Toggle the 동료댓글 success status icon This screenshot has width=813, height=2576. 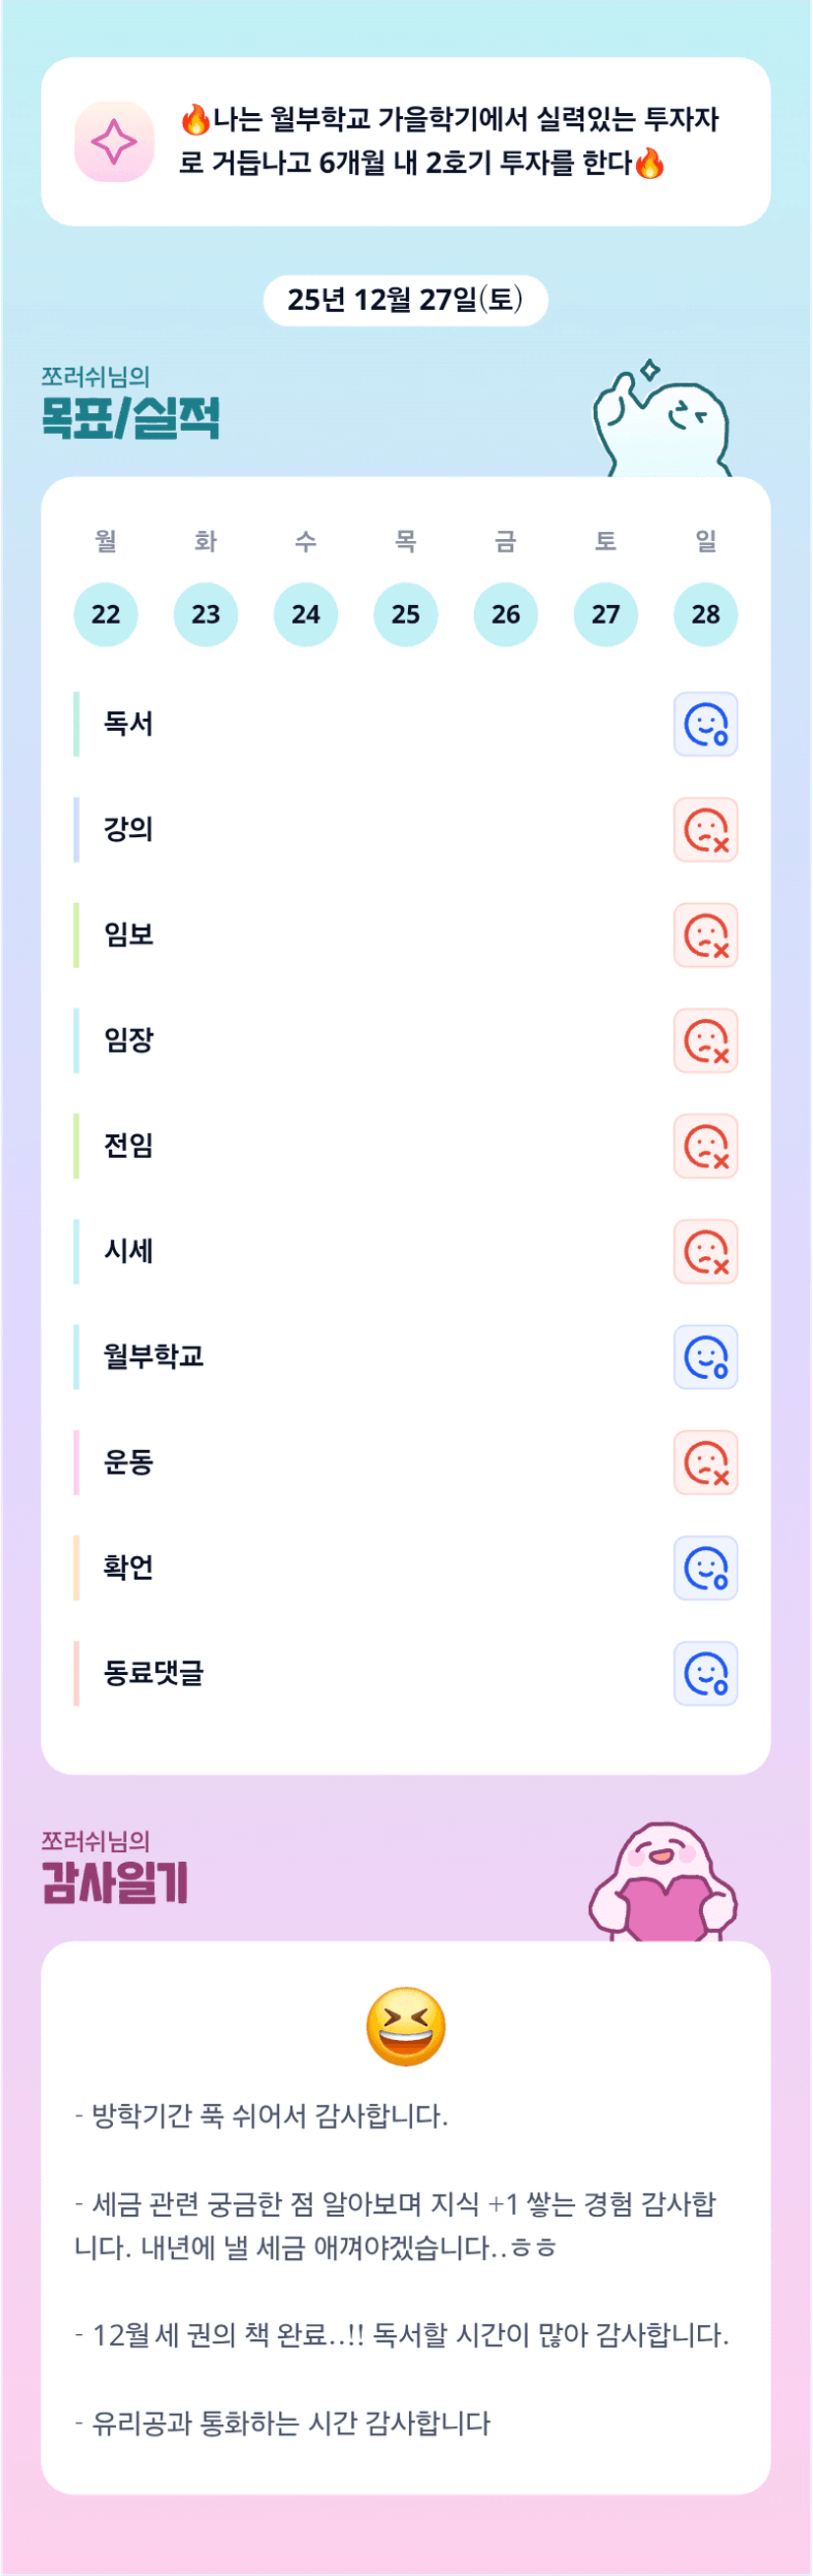(x=705, y=1674)
